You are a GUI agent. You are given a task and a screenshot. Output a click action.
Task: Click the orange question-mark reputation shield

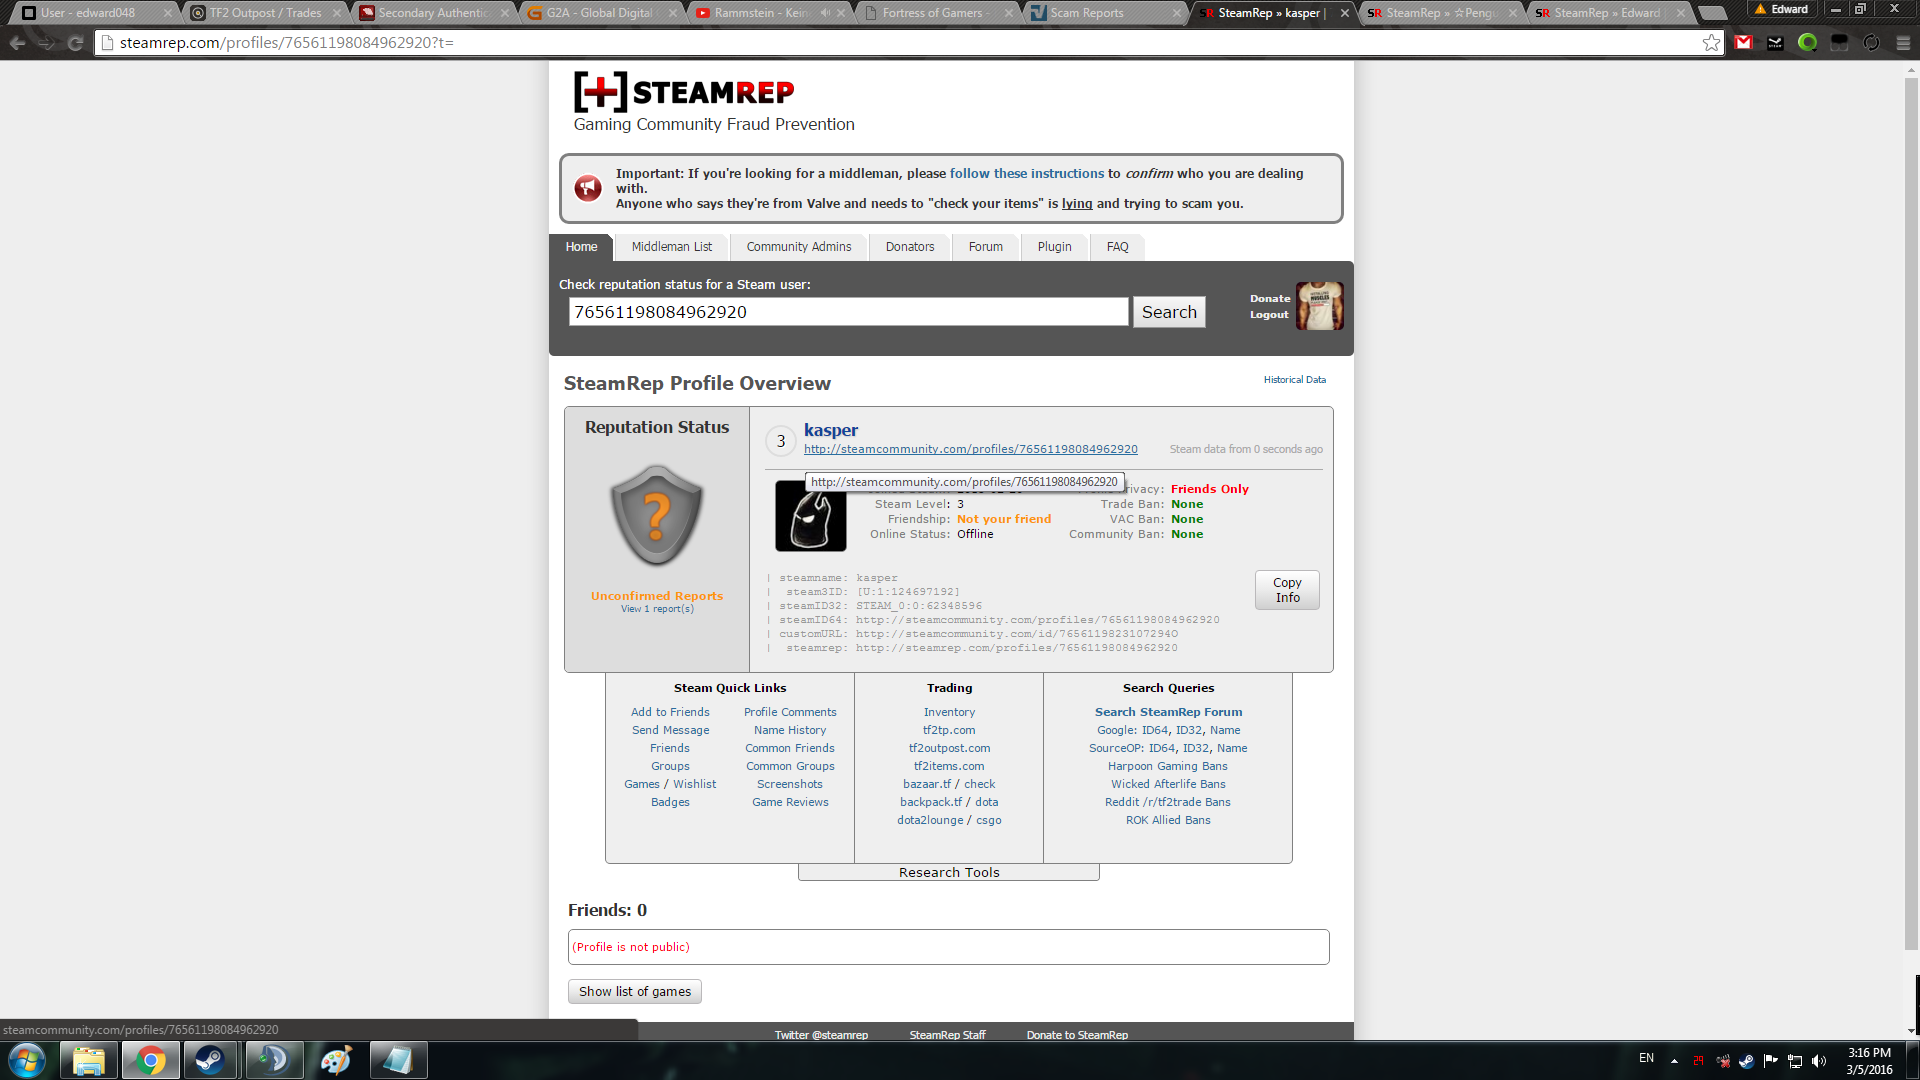coord(656,516)
